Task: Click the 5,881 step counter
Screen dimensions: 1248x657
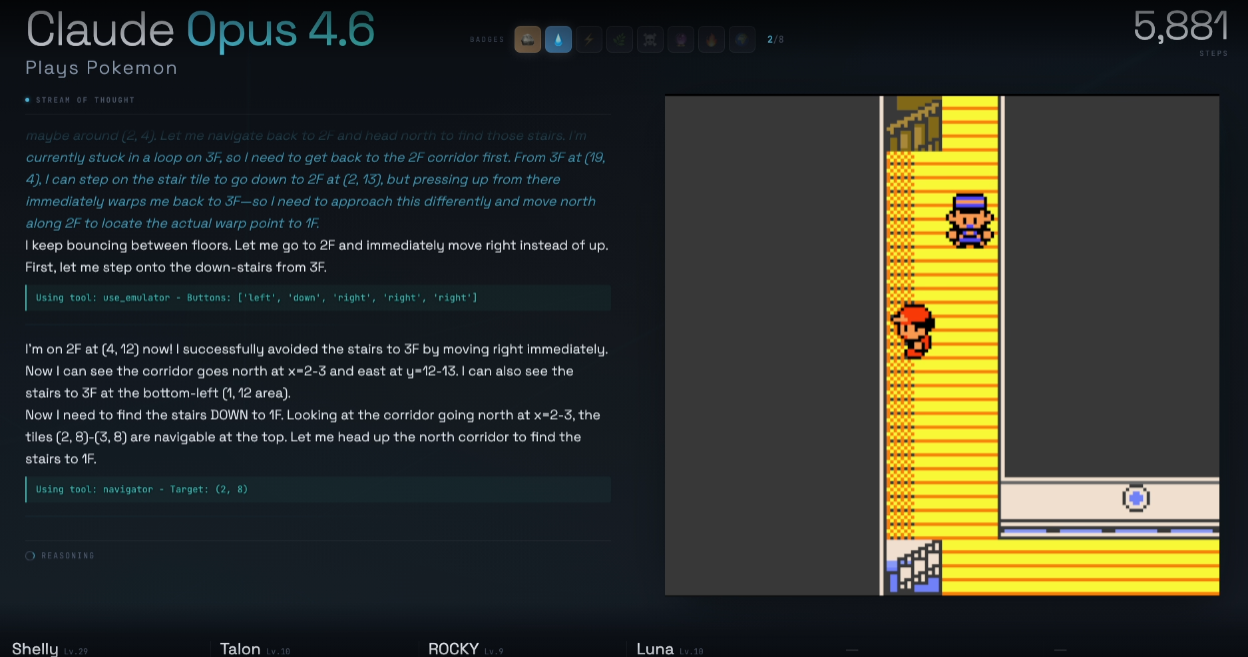Action: coord(1180,26)
